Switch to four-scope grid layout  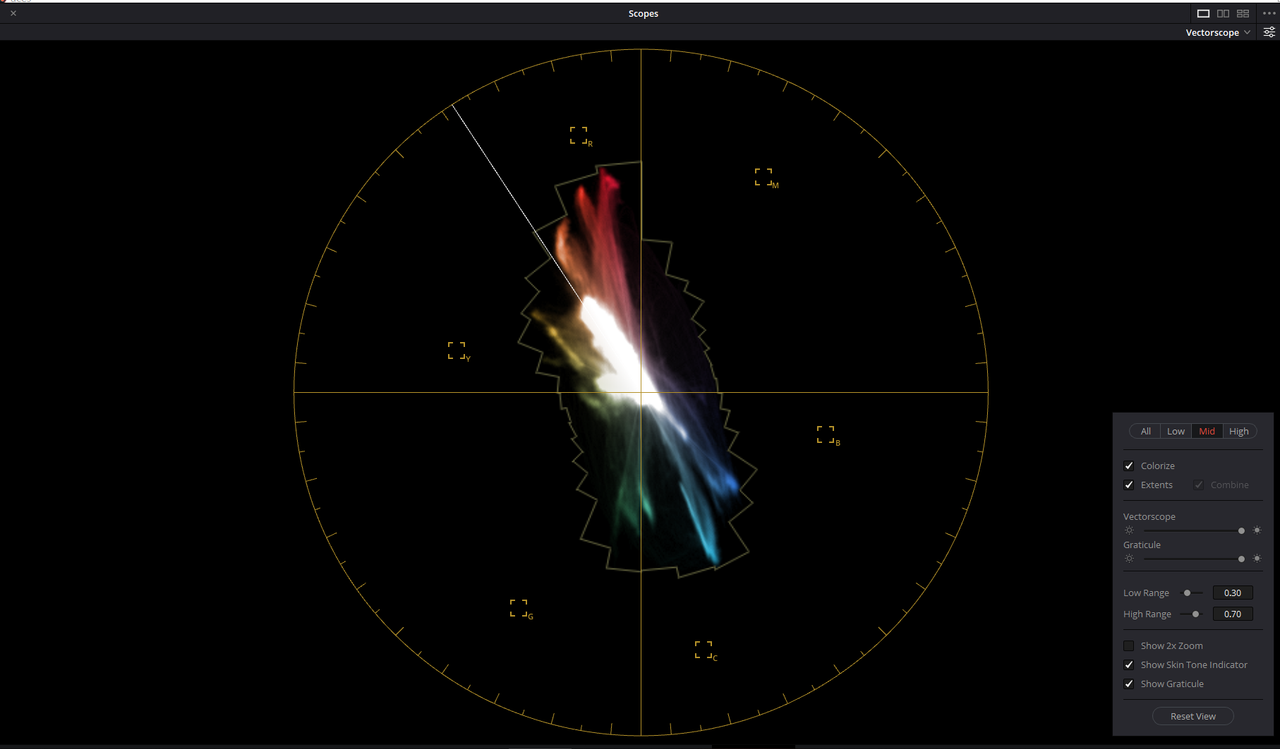(x=1243, y=13)
